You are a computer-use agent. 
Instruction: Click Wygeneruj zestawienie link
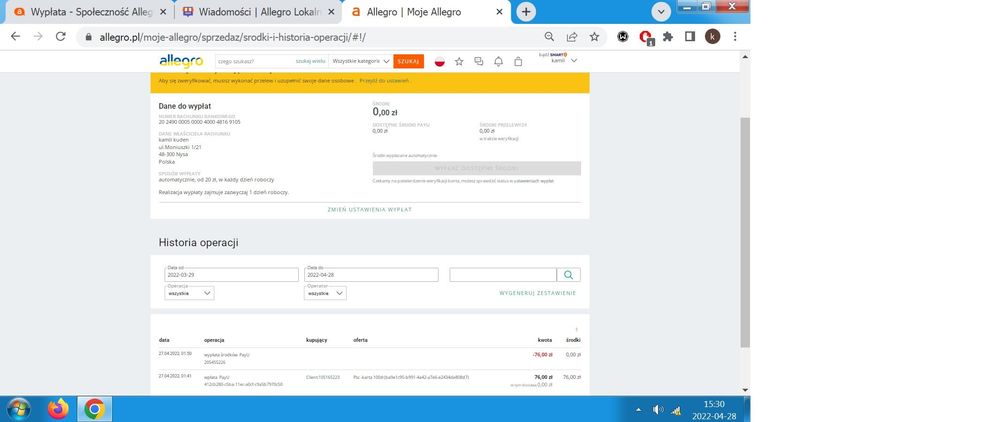(x=537, y=293)
